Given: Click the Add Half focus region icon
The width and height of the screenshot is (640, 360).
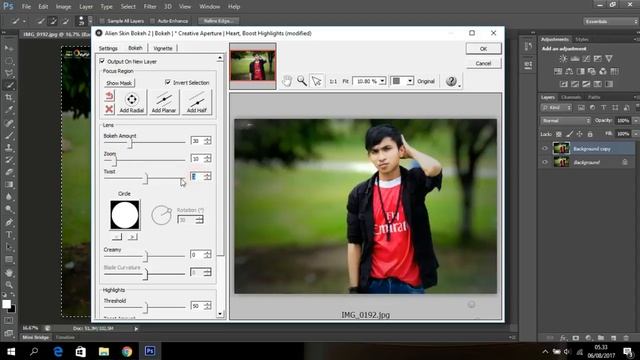Looking at the screenshot, I should click(197, 102).
